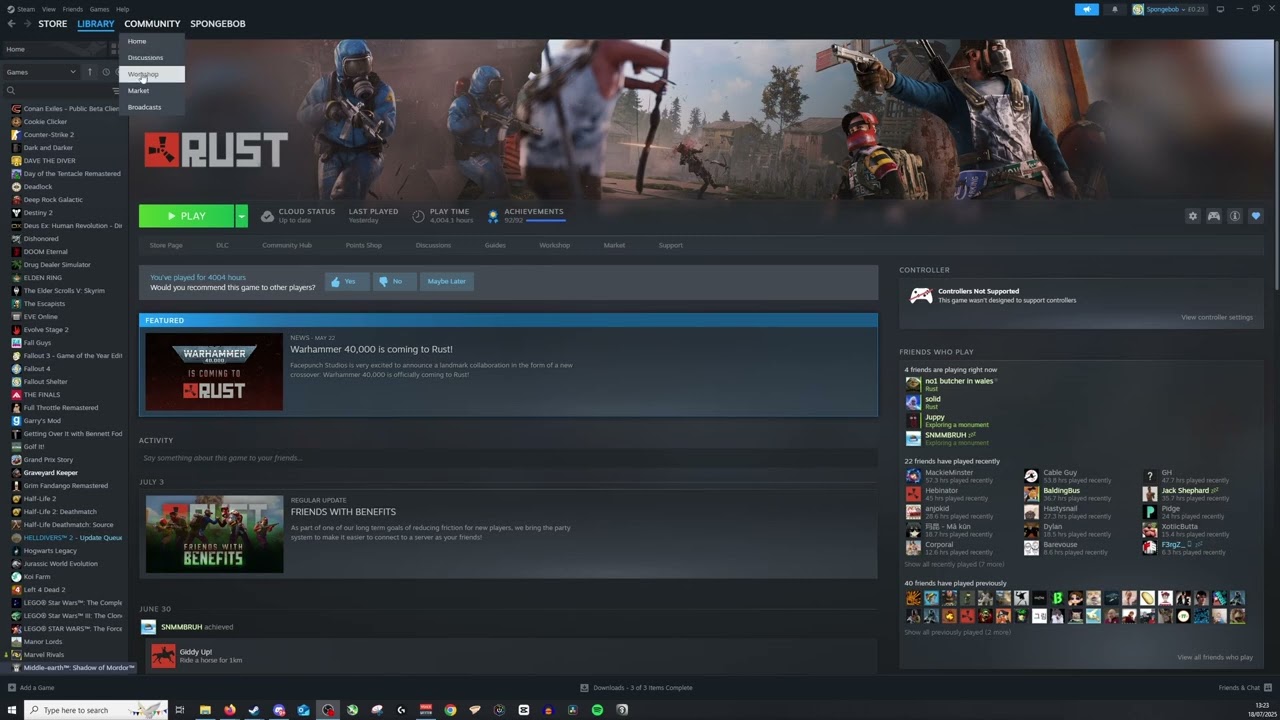The height and width of the screenshot is (720, 1280).
Task: Open the announcements megaphone button
Action: point(1087,9)
